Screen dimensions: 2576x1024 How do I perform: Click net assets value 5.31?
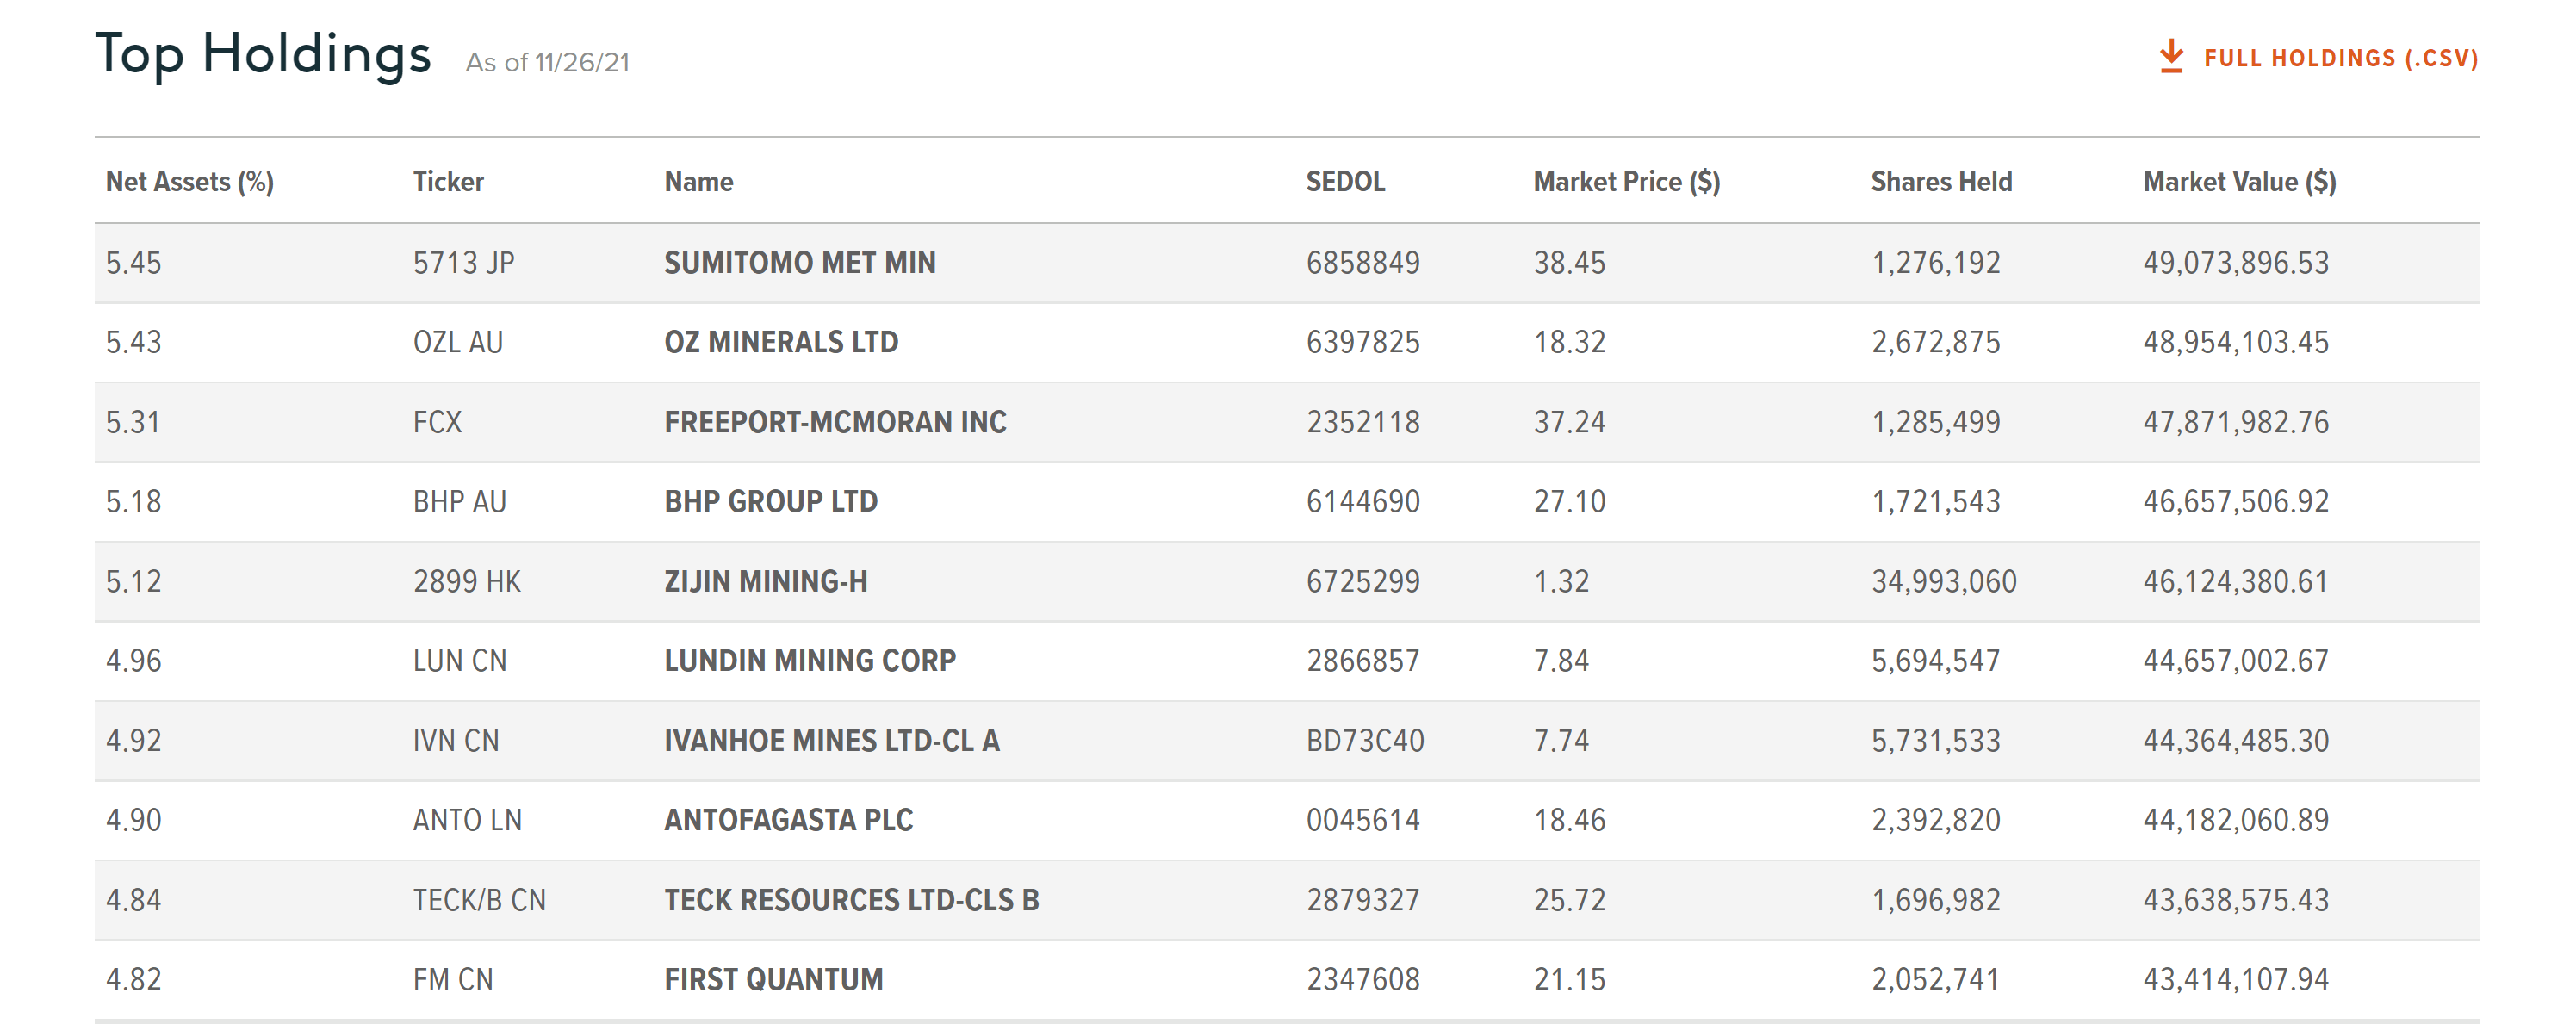coord(133,422)
